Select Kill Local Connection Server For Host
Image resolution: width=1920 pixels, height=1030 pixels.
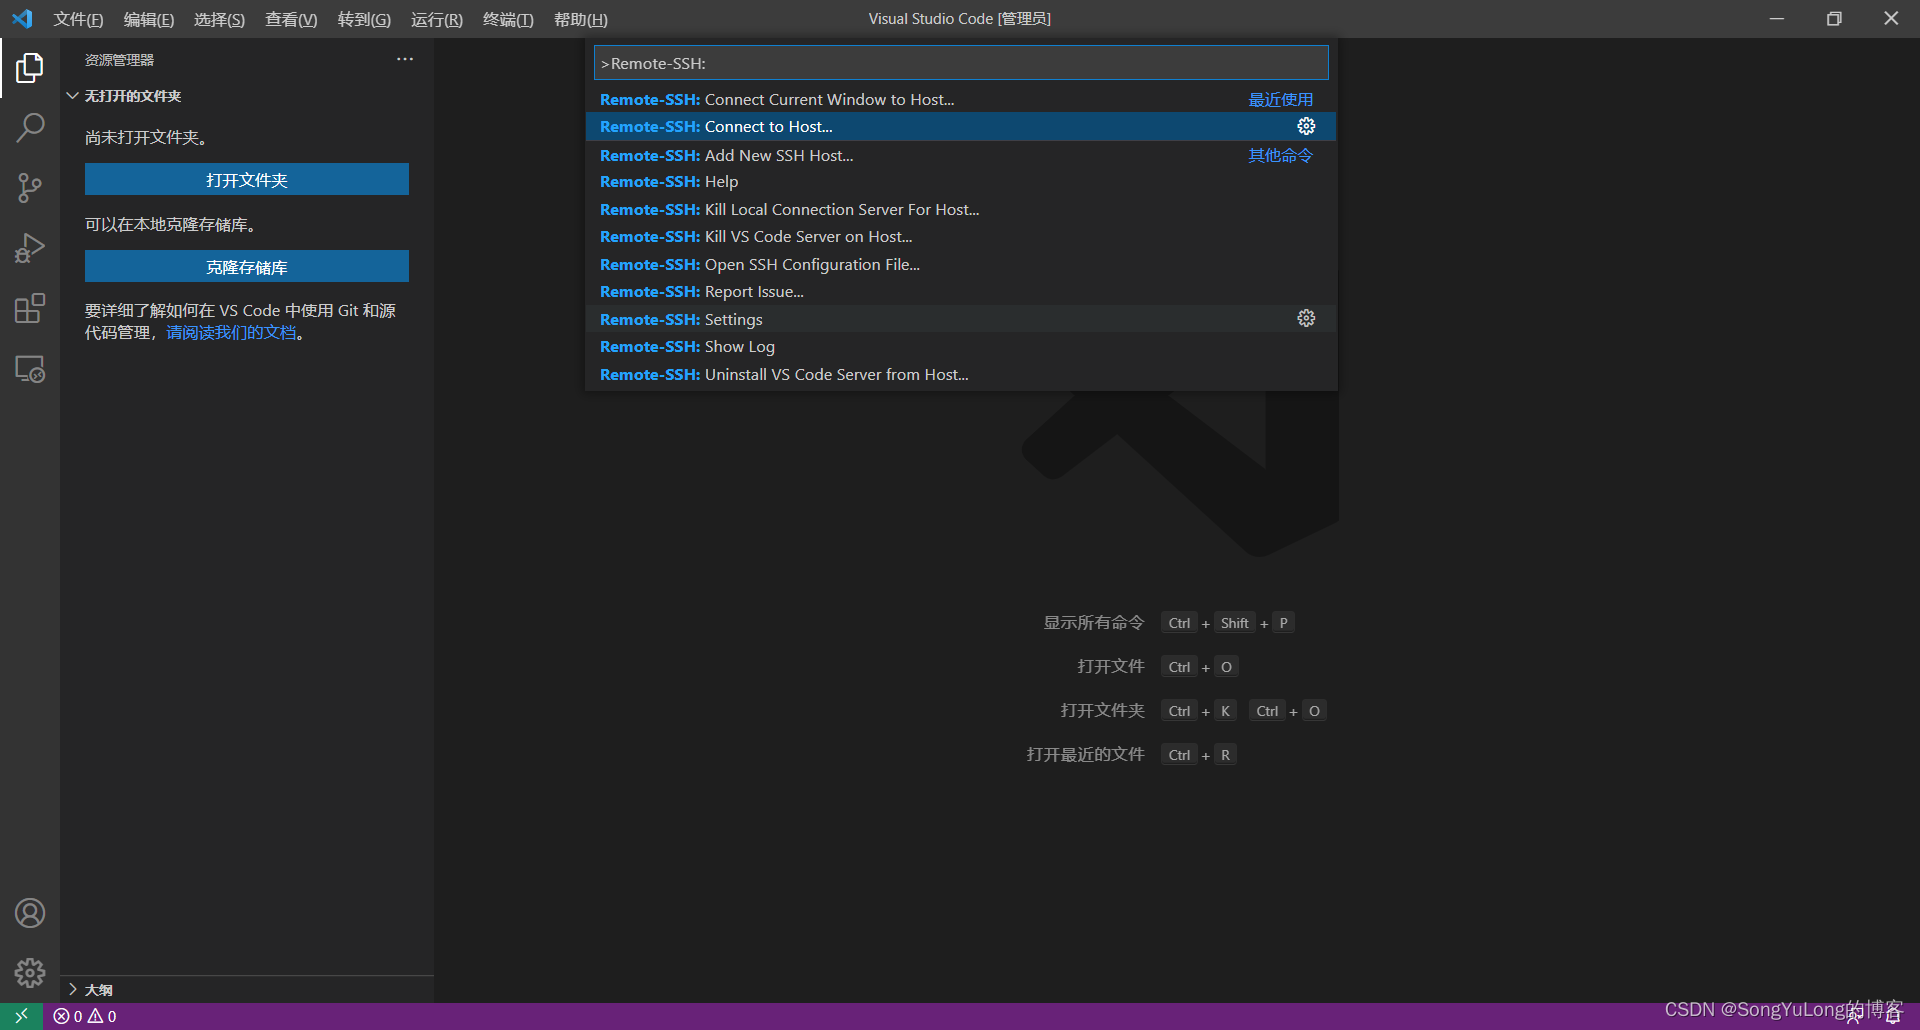[961, 209]
